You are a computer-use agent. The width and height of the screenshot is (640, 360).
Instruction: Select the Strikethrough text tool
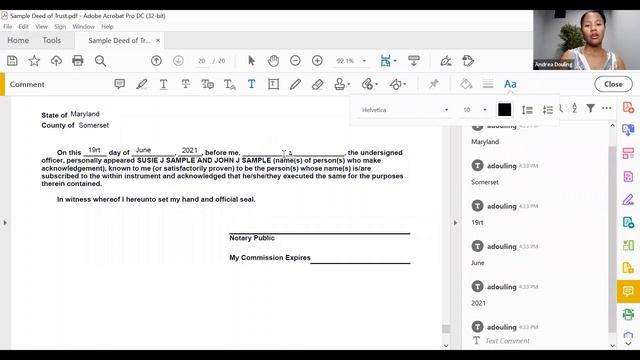[185, 84]
